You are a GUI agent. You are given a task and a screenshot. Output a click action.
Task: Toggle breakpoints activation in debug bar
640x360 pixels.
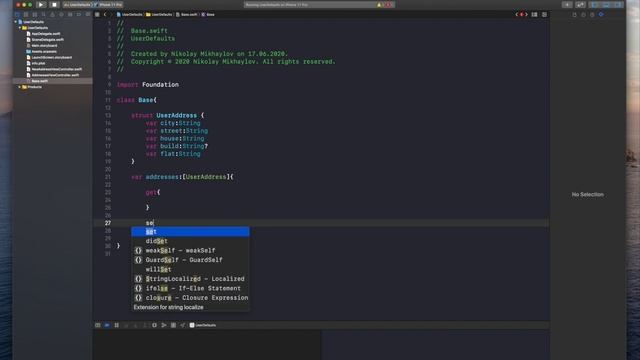107,325
